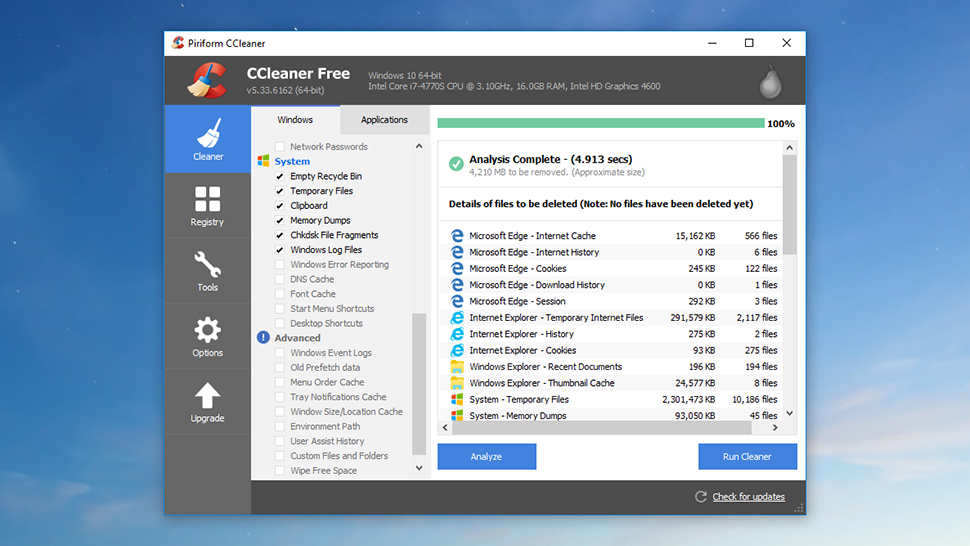Open the Check for updates link
The image size is (970, 546).
click(749, 497)
